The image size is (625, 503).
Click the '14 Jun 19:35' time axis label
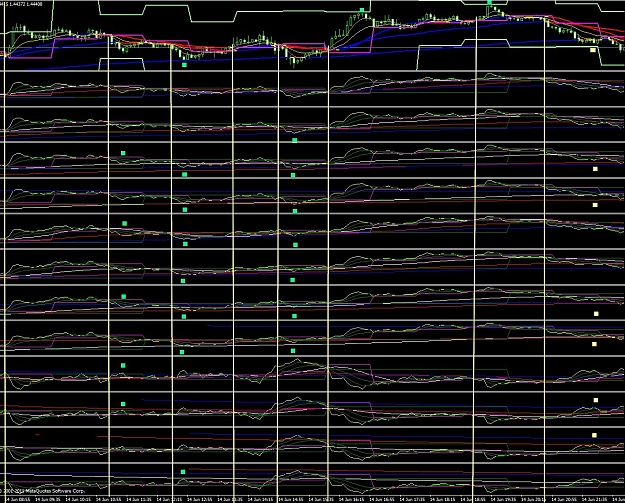[503, 499]
